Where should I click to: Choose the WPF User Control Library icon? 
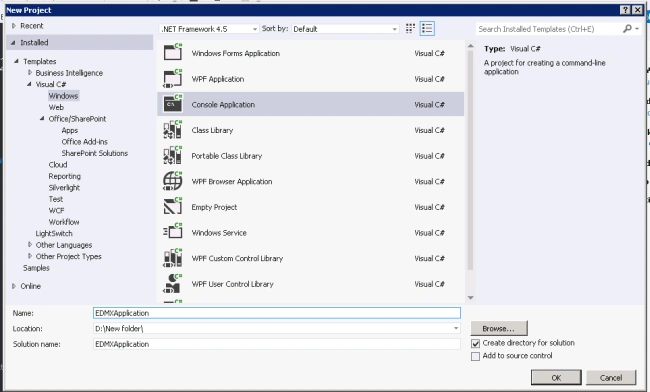pos(173,283)
